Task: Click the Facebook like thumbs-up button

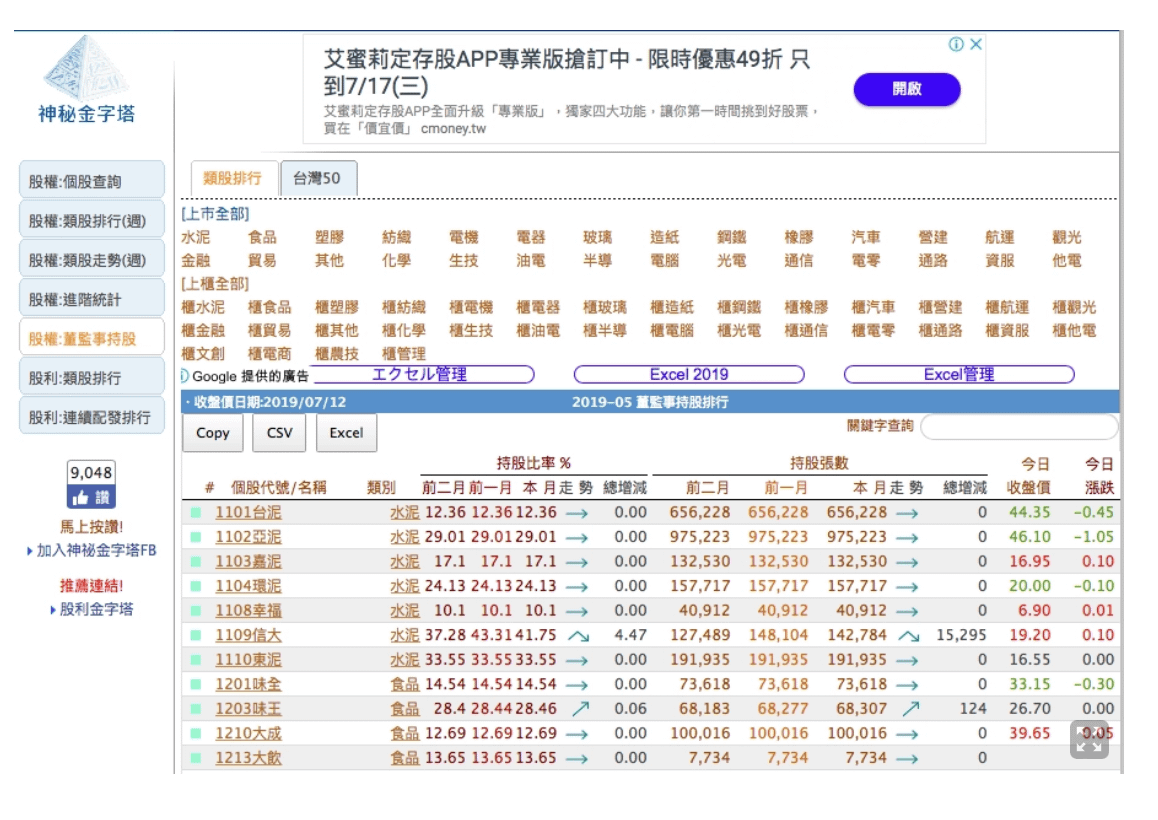Action: (90, 497)
